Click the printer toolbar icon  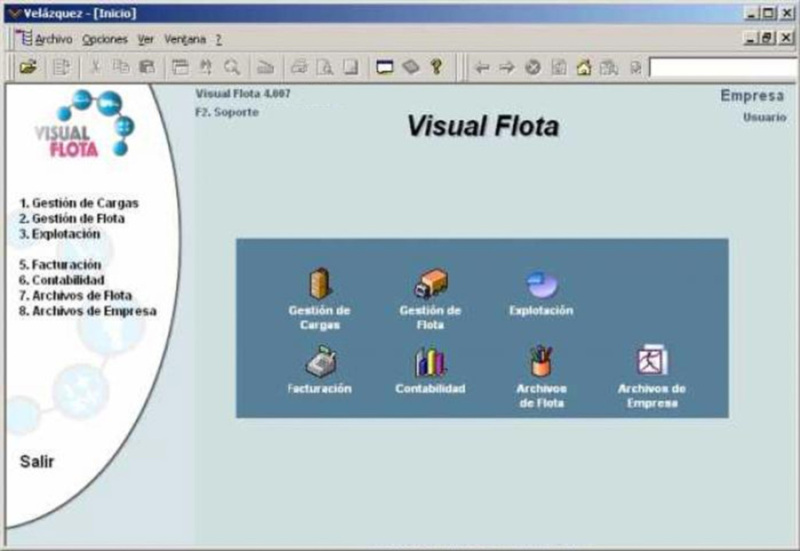click(299, 67)
